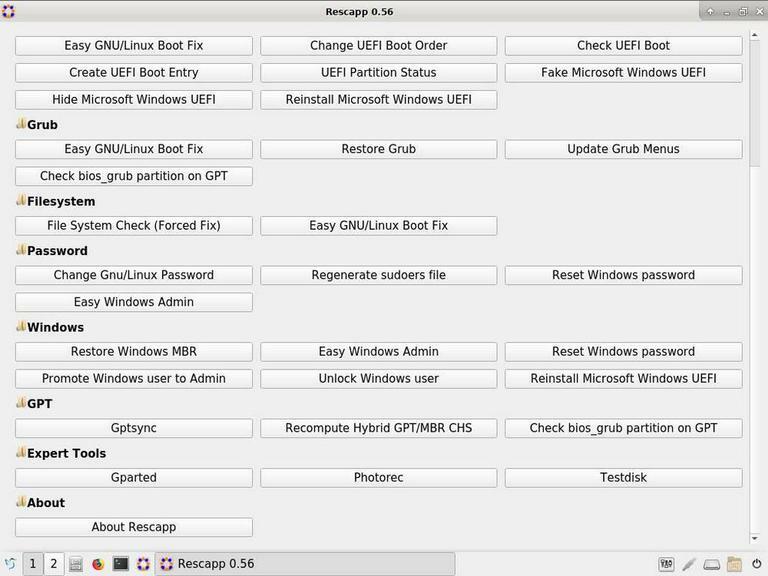Screen dimensions: 768x576
Task: Click the drive icon in the system tray
Action: [712, 564]
